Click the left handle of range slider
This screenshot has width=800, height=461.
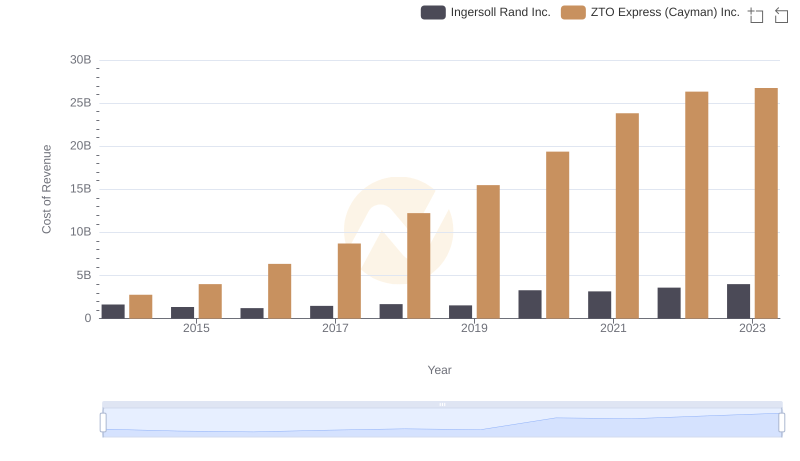coord(103,423)
